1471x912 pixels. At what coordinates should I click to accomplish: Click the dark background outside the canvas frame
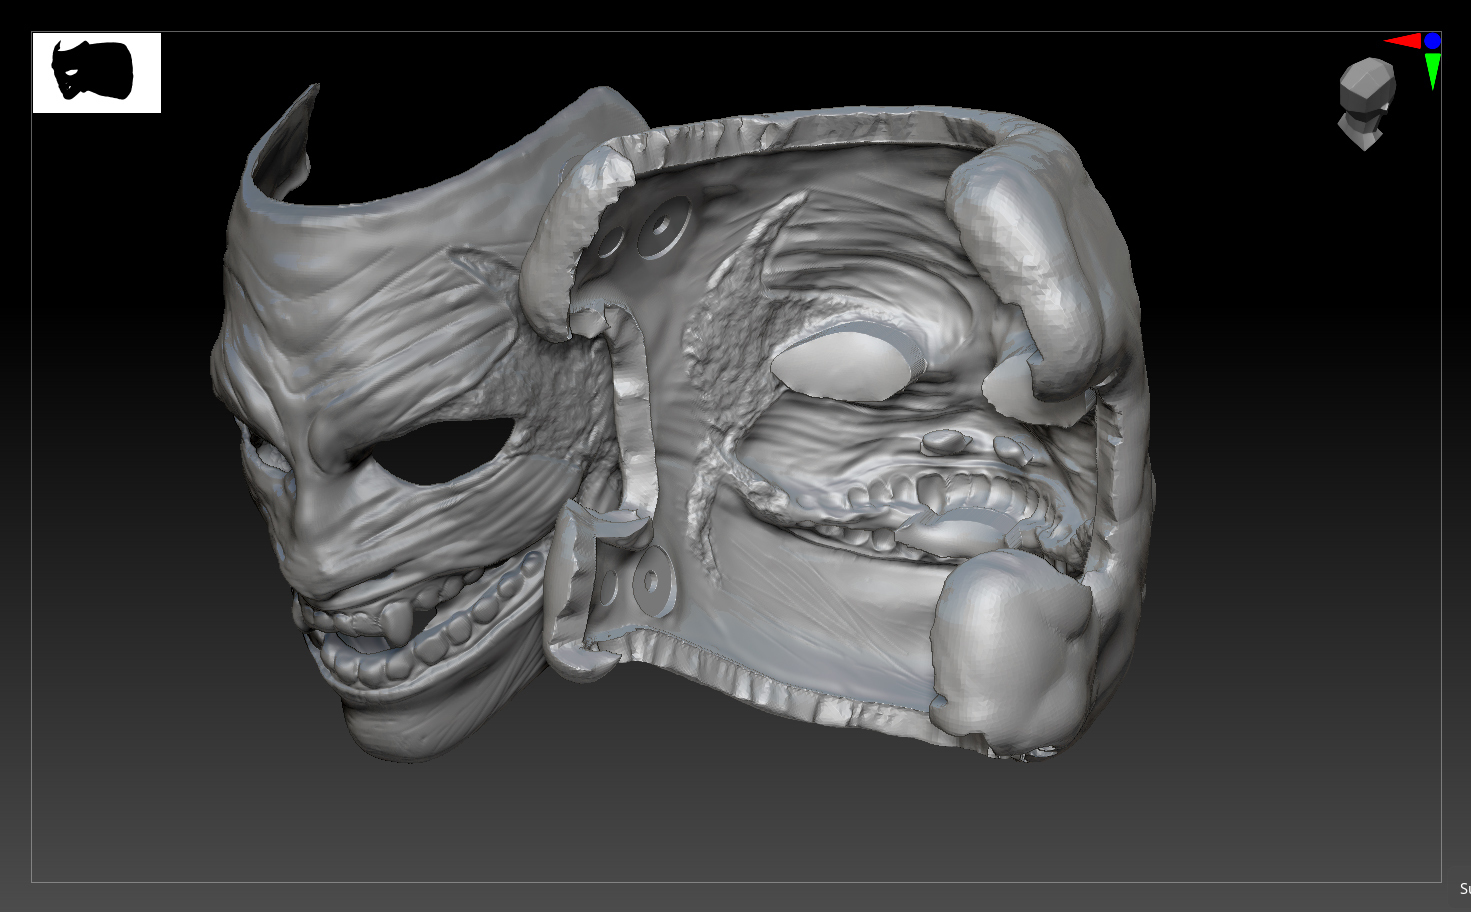(15, 450)
